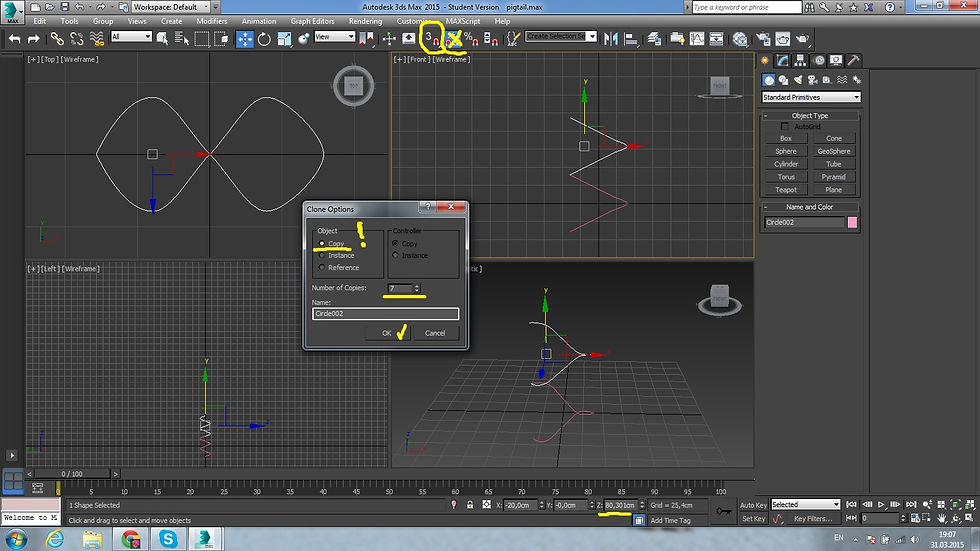Screen dimensions: 980x551
Task: Select the Instance radio in Object group
Action: click(322, 255)
